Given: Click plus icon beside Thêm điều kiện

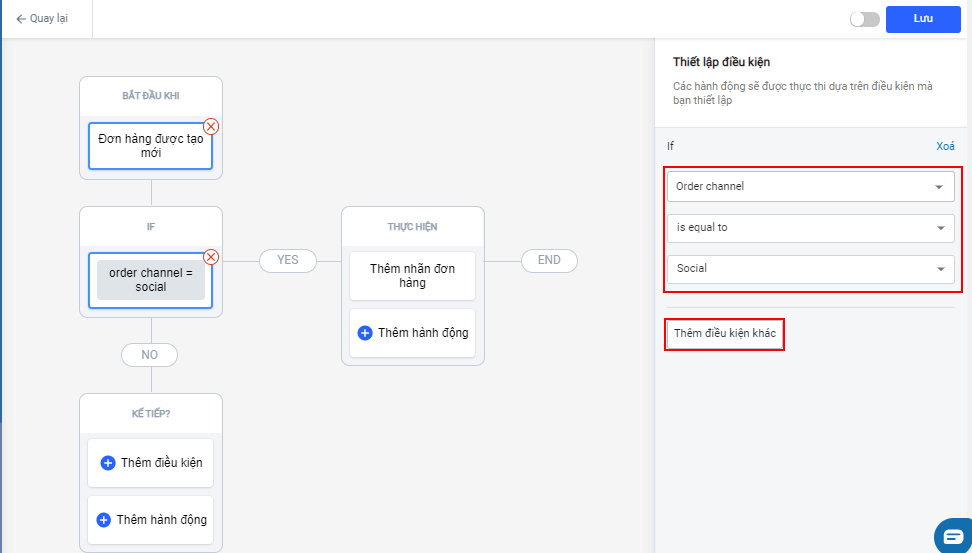Looking at the screenshot, I should coord(108,463).
